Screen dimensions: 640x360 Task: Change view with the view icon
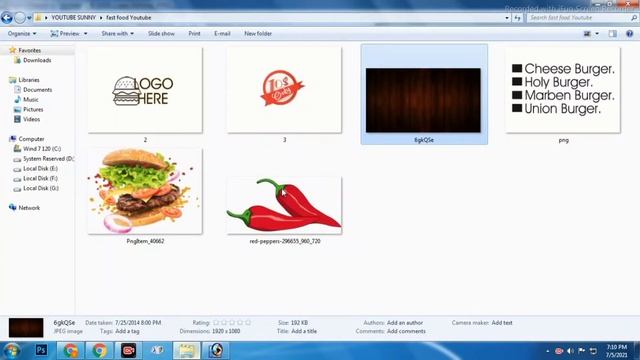tap(587, 33)
